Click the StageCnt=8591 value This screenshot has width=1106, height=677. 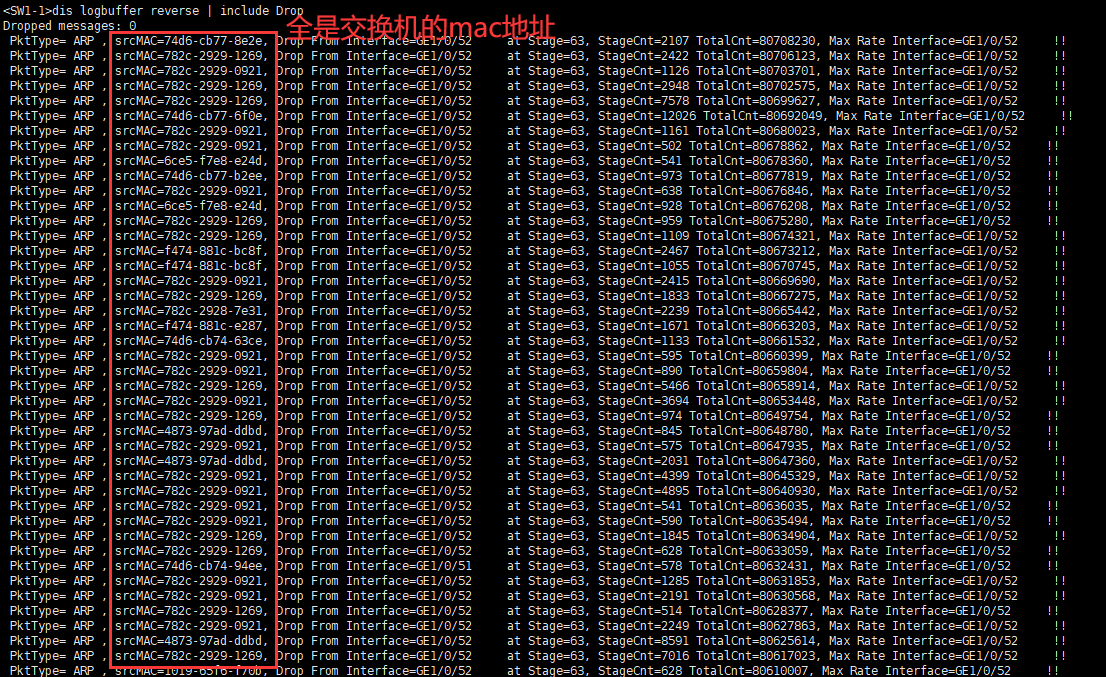[643, 640]
